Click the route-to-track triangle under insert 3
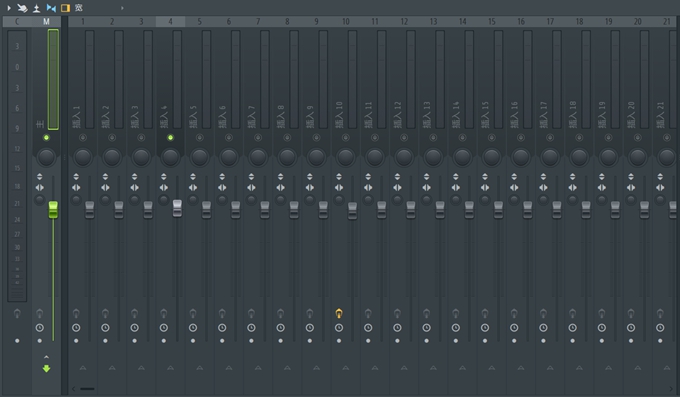This screenshot has height=397, width=680. tap(141, 368)
